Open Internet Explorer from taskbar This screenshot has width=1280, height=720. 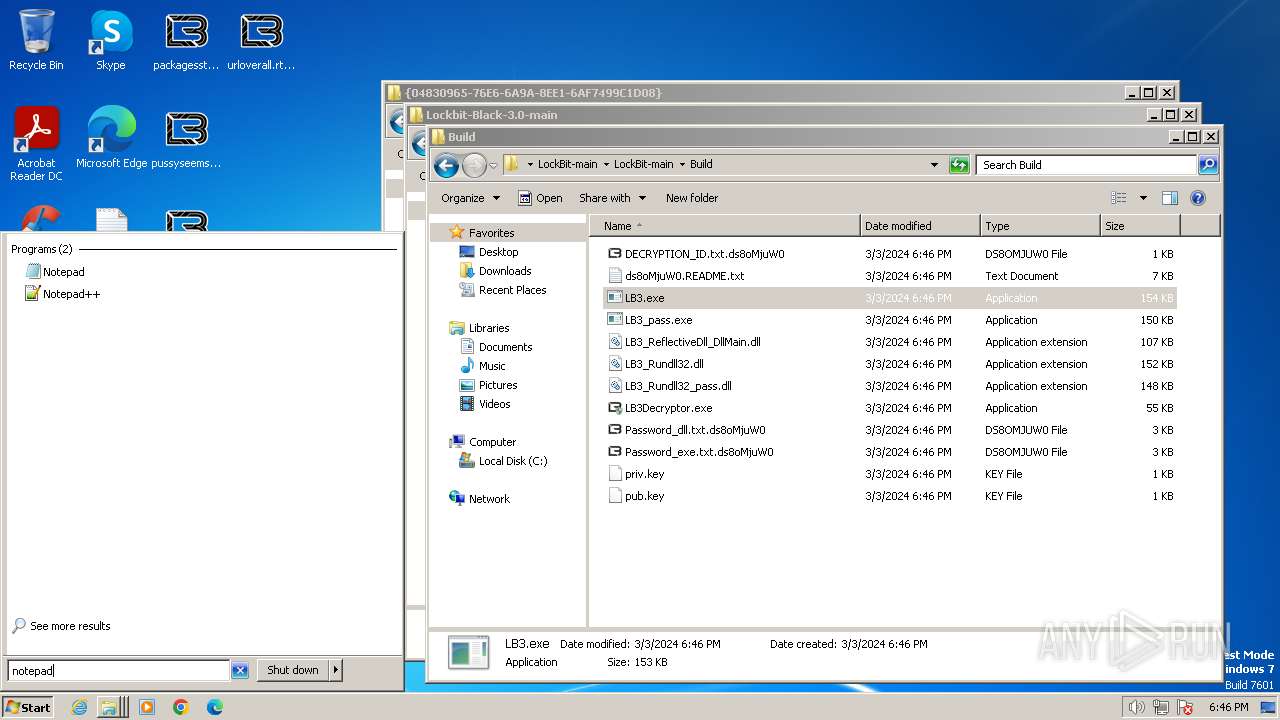80,707
